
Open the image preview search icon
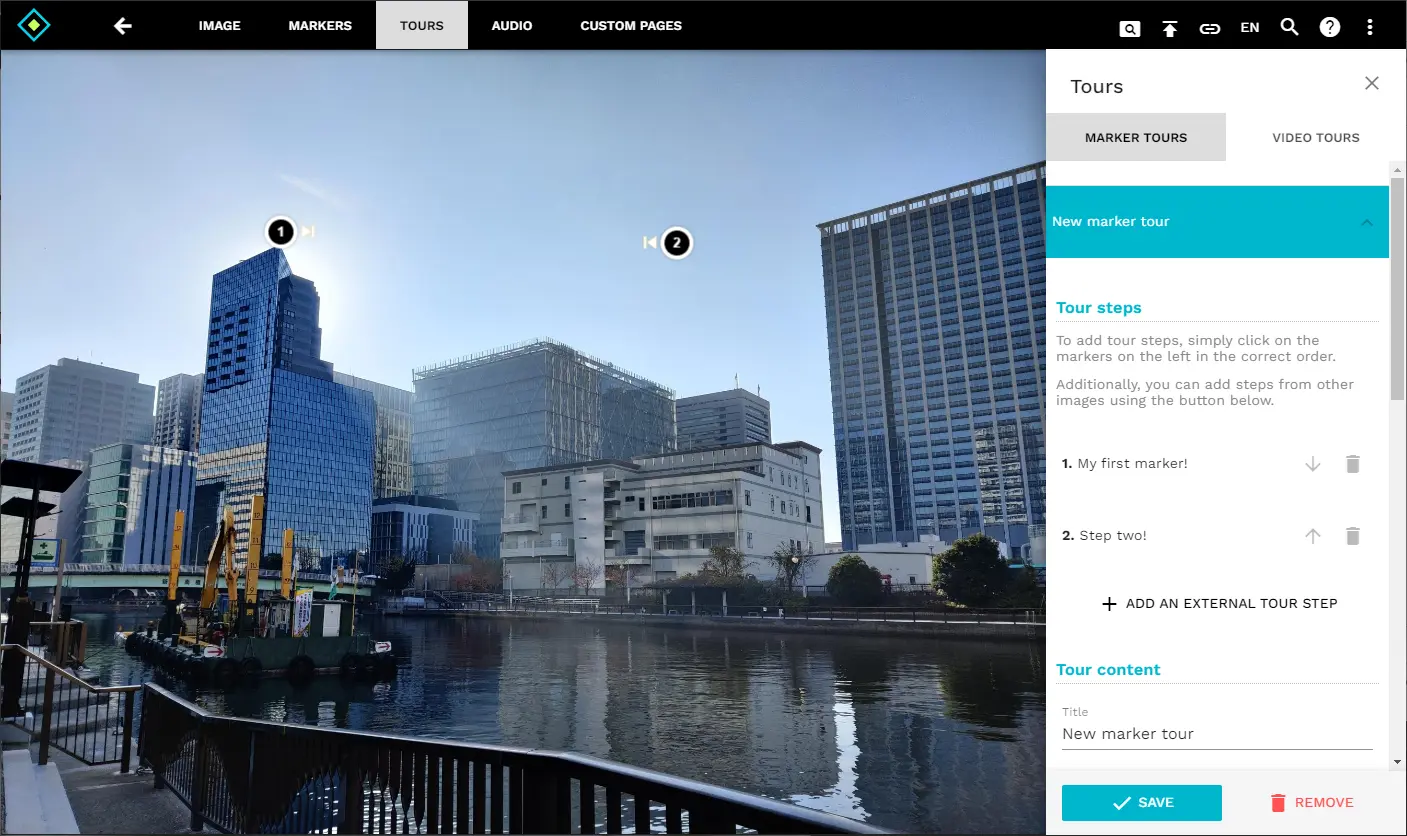click(1129, 28)
